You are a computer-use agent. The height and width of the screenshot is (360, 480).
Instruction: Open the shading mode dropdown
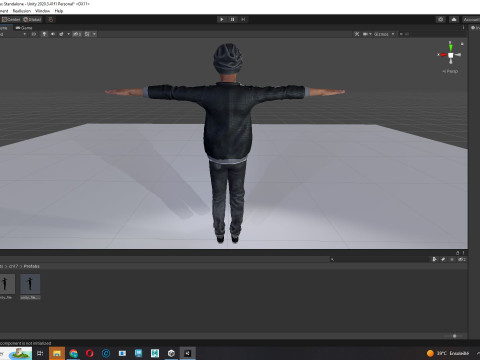pyautogui.click(x=13, y=34)
